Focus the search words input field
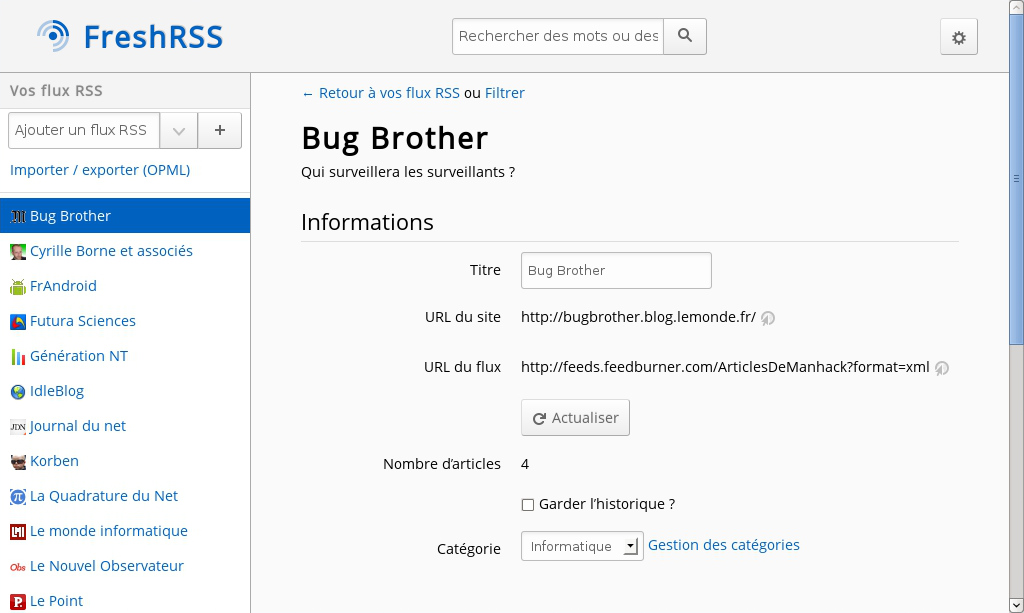1024x613 pixels. pos(558,36)
